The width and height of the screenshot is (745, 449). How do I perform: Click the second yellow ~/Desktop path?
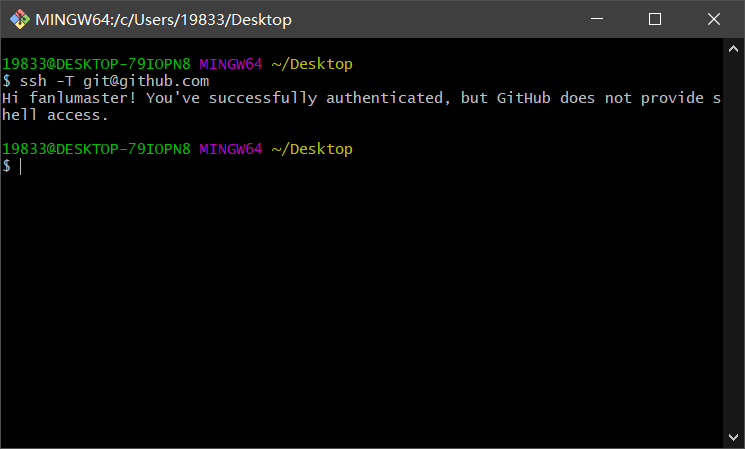coord(312,149)
